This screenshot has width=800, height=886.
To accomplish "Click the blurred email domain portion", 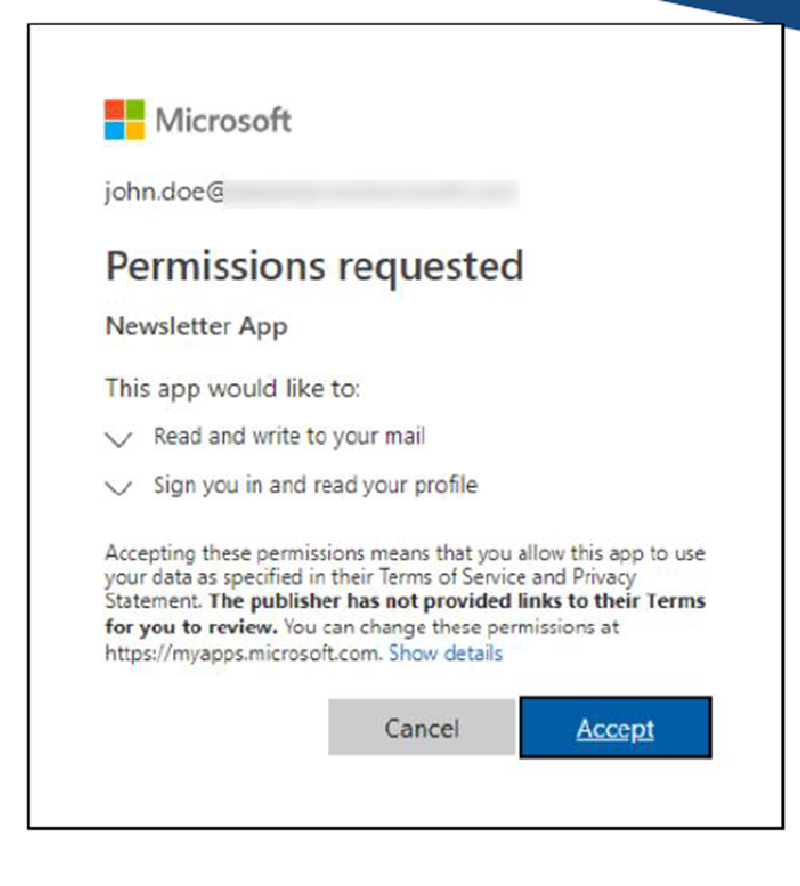I will click(x=371, y=194).
